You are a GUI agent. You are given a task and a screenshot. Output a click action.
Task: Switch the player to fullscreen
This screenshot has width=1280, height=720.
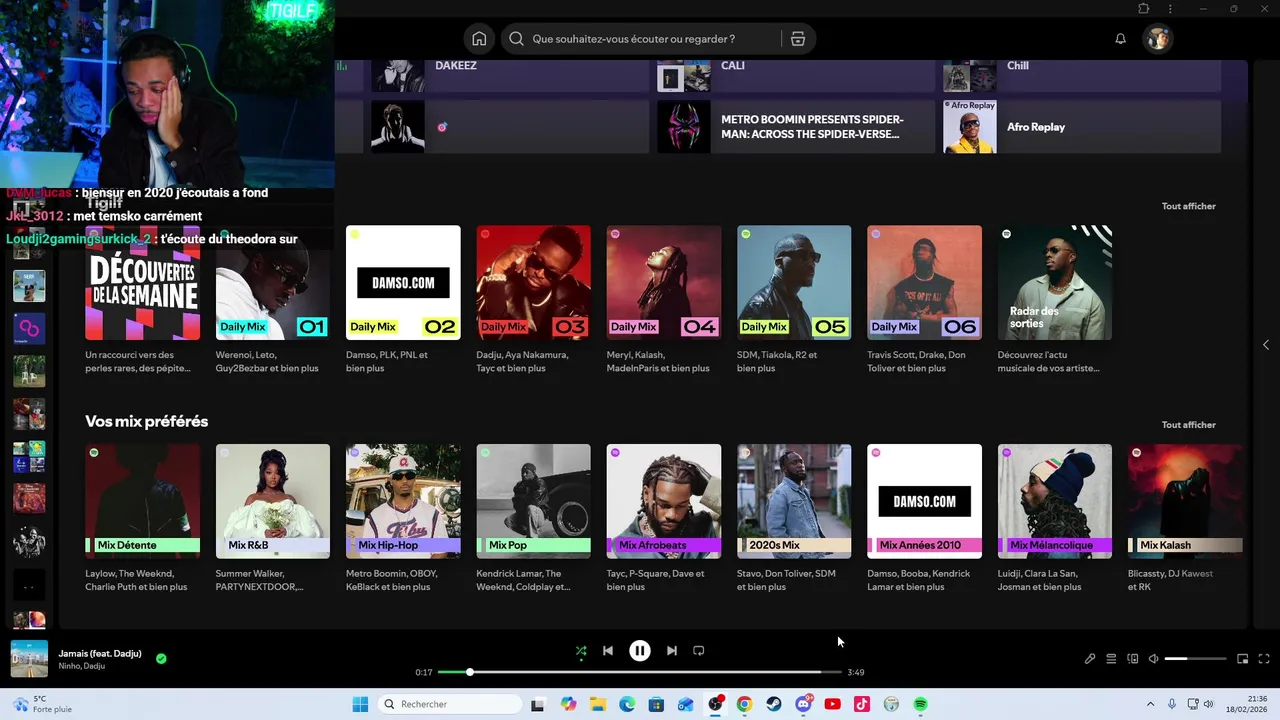tap(1264, 659)
